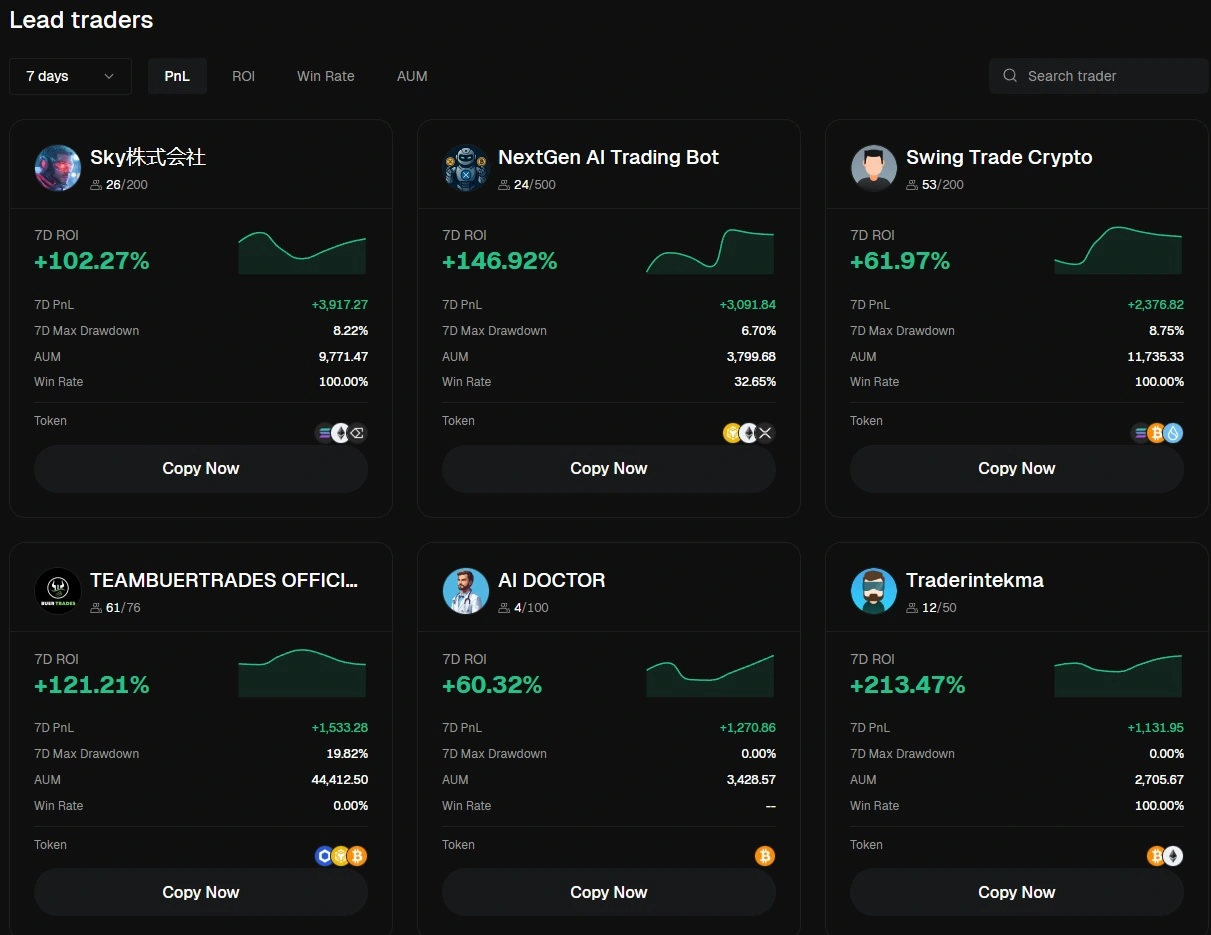Screen dimensions: 1211x935
Task: Switch to the ROI sorting tab
Action: pos(243,75)
